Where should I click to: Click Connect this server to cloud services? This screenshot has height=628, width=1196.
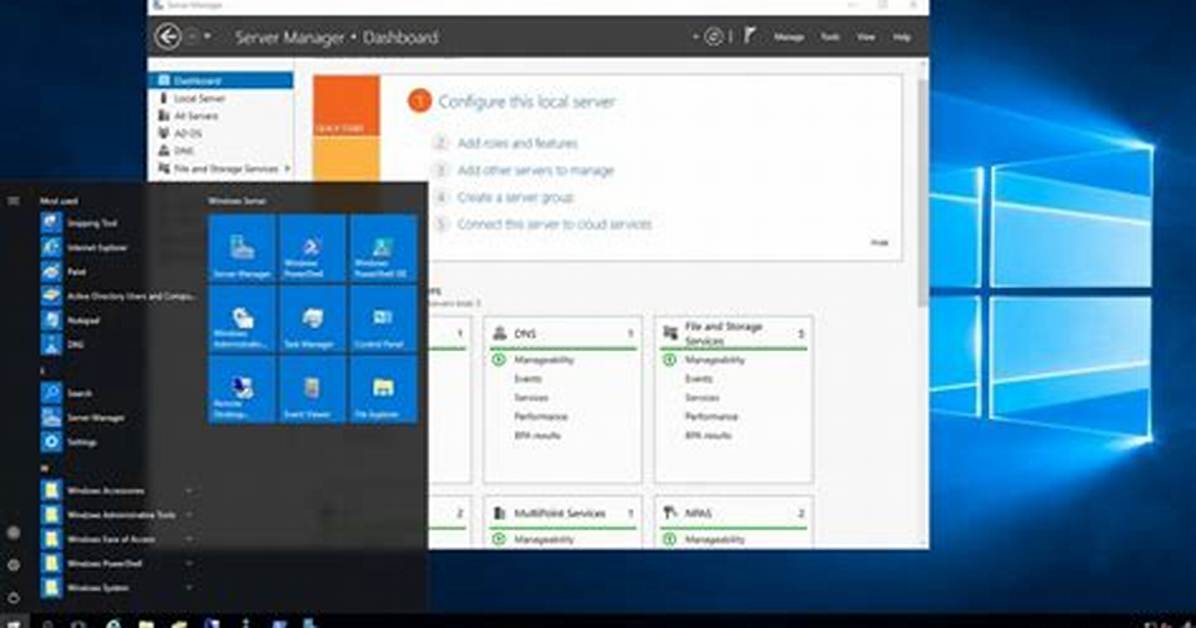click(555, 224)
